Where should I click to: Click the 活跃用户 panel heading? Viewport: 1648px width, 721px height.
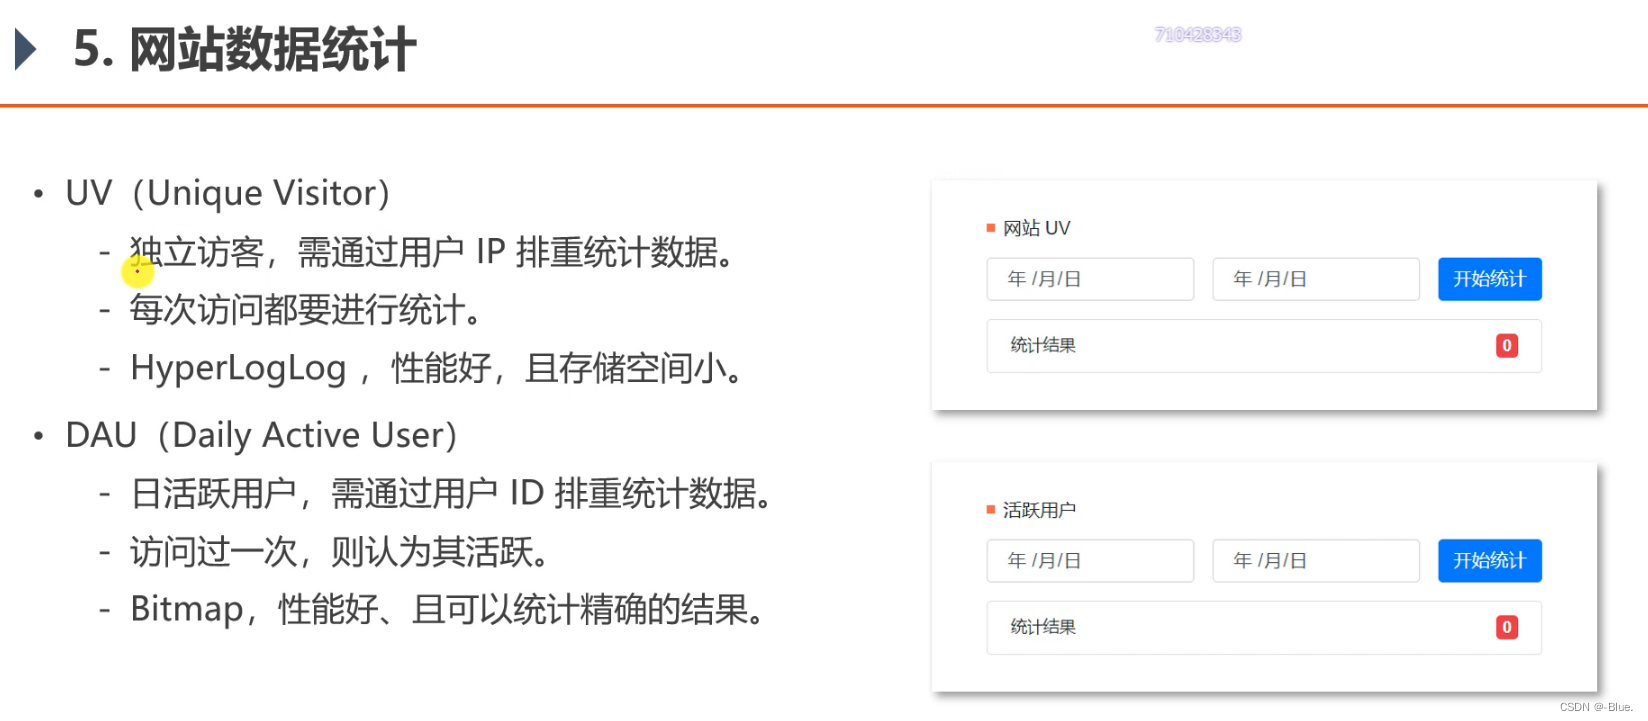1039,510
